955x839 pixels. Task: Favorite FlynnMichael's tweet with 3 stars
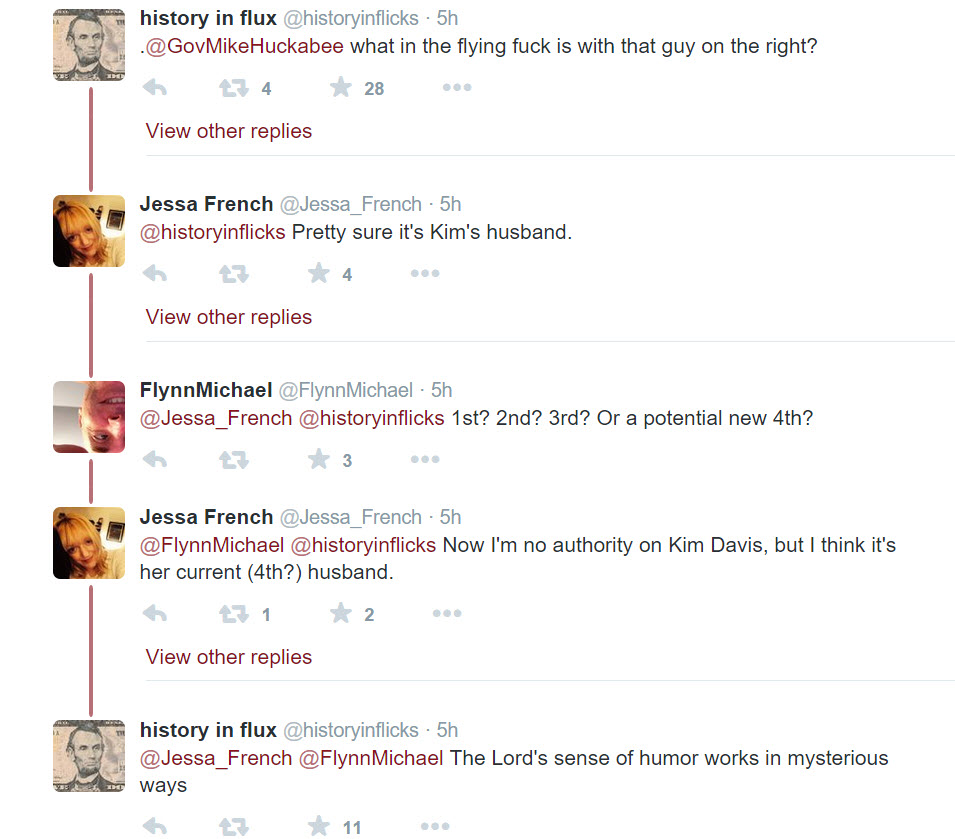319,460
